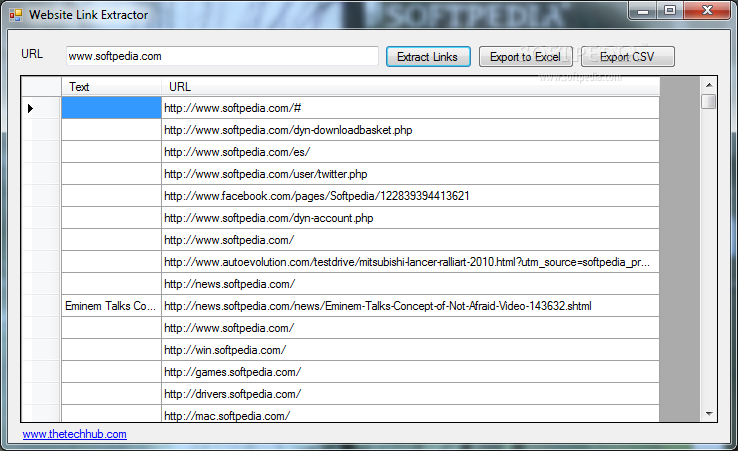Click the Website Link Extractor app icon
This screenshot has width=738, height=451.
[16, 15]
